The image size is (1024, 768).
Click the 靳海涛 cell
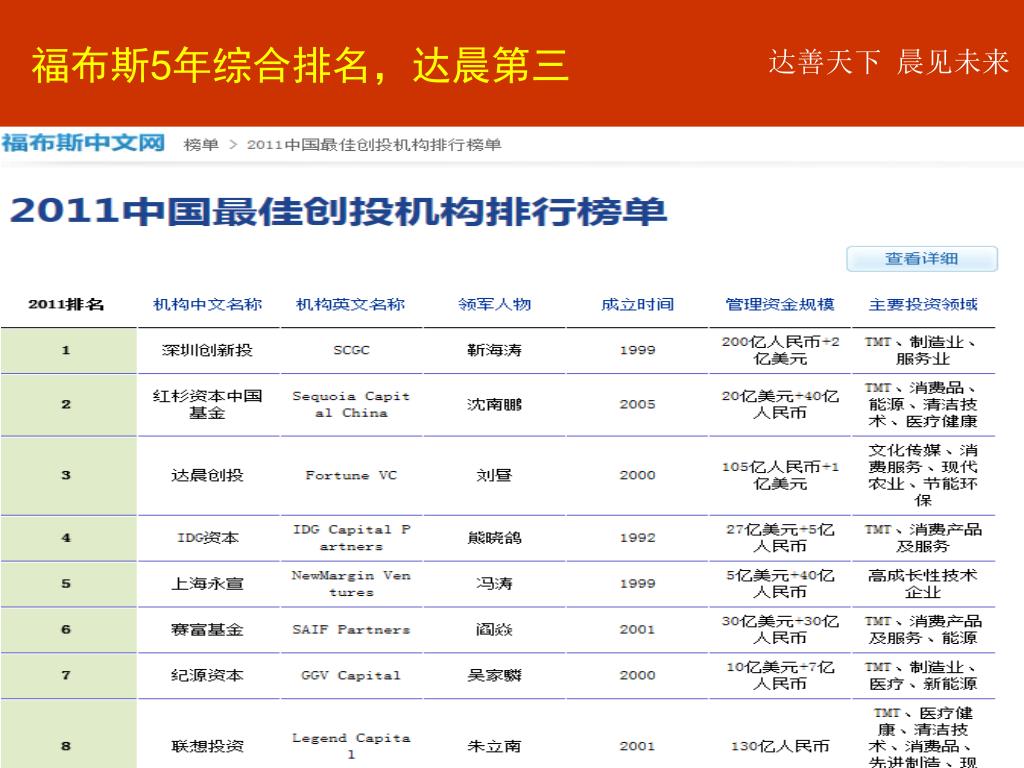coord(494,350)
